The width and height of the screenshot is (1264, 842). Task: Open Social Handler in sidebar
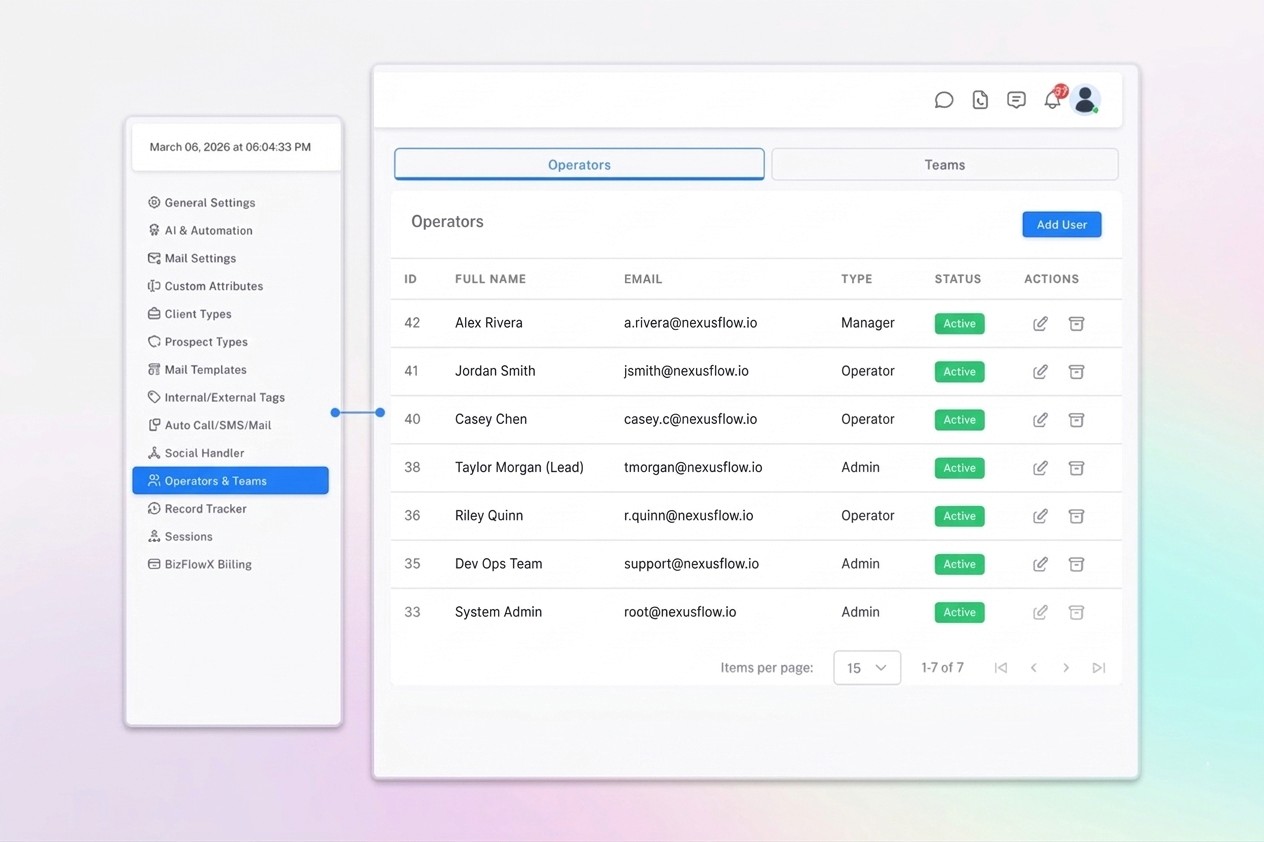tap(196, 453)
